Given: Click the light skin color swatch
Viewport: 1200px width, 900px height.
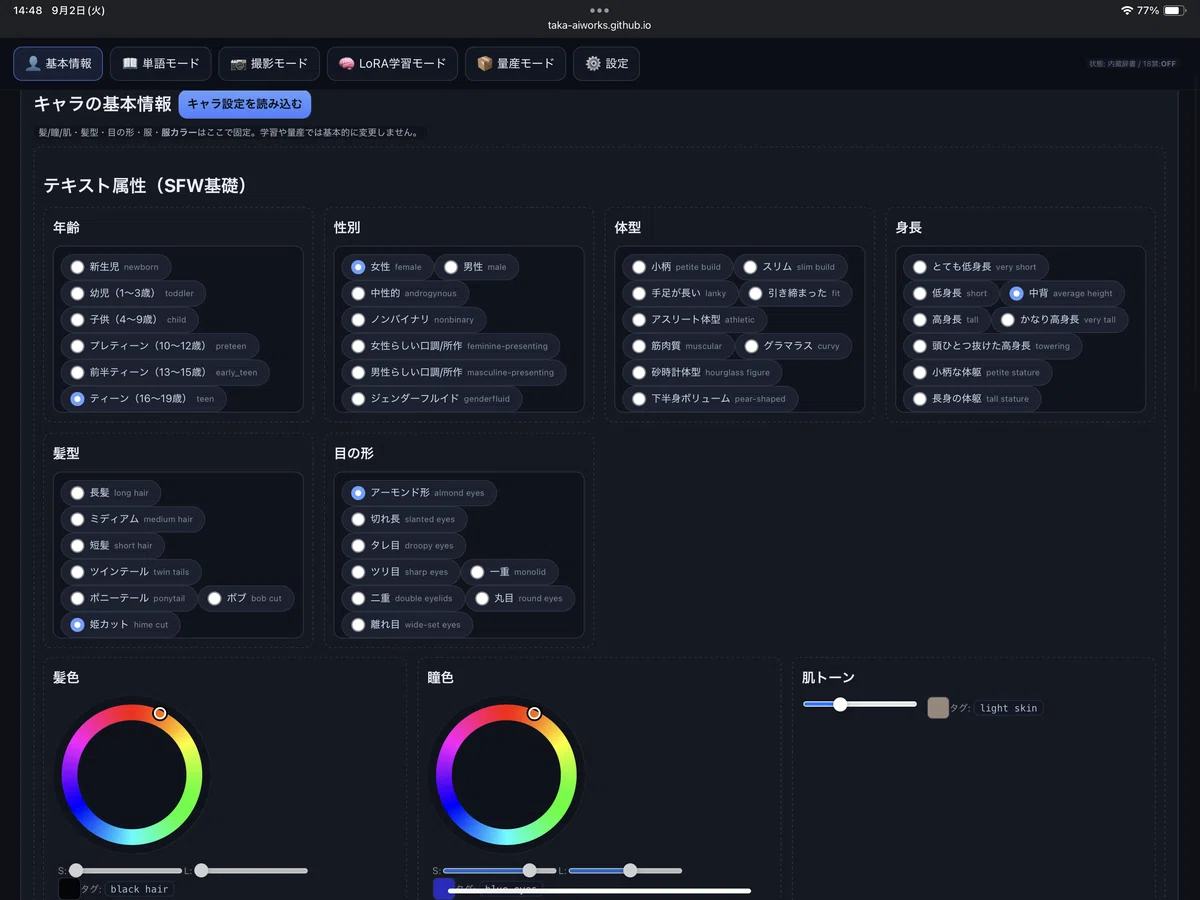Looking at the screenshot, I should 938,708.
